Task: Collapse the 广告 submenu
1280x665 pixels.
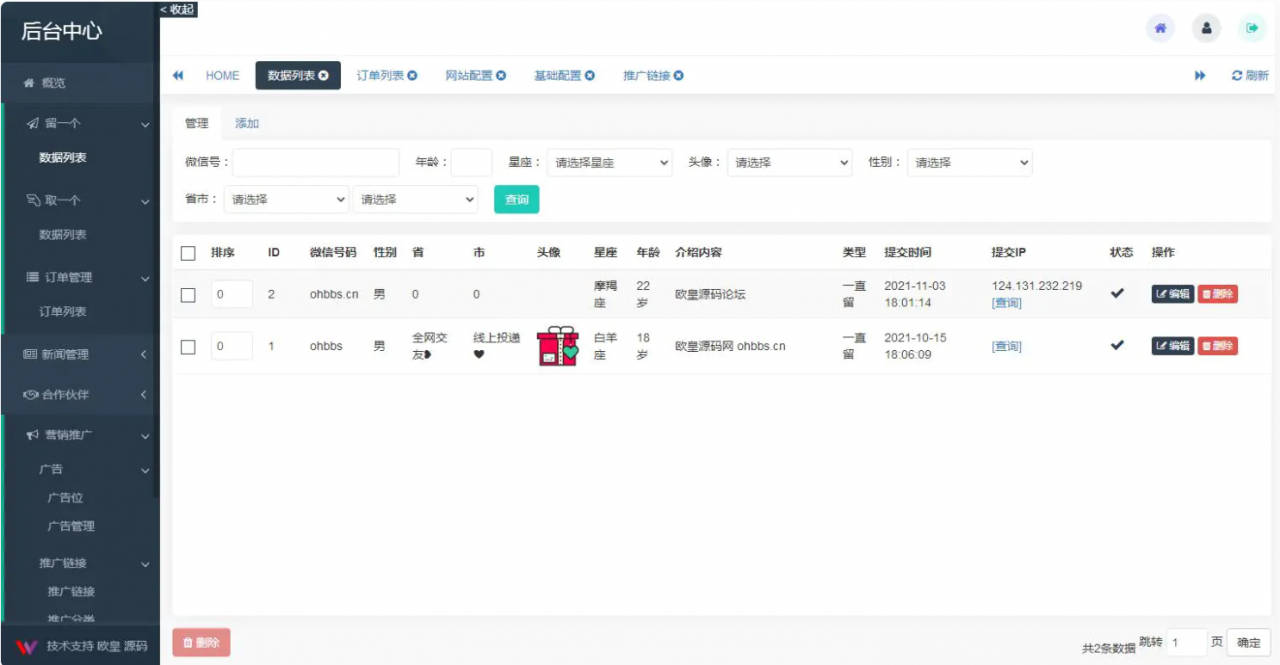Action: click(80, 470)
